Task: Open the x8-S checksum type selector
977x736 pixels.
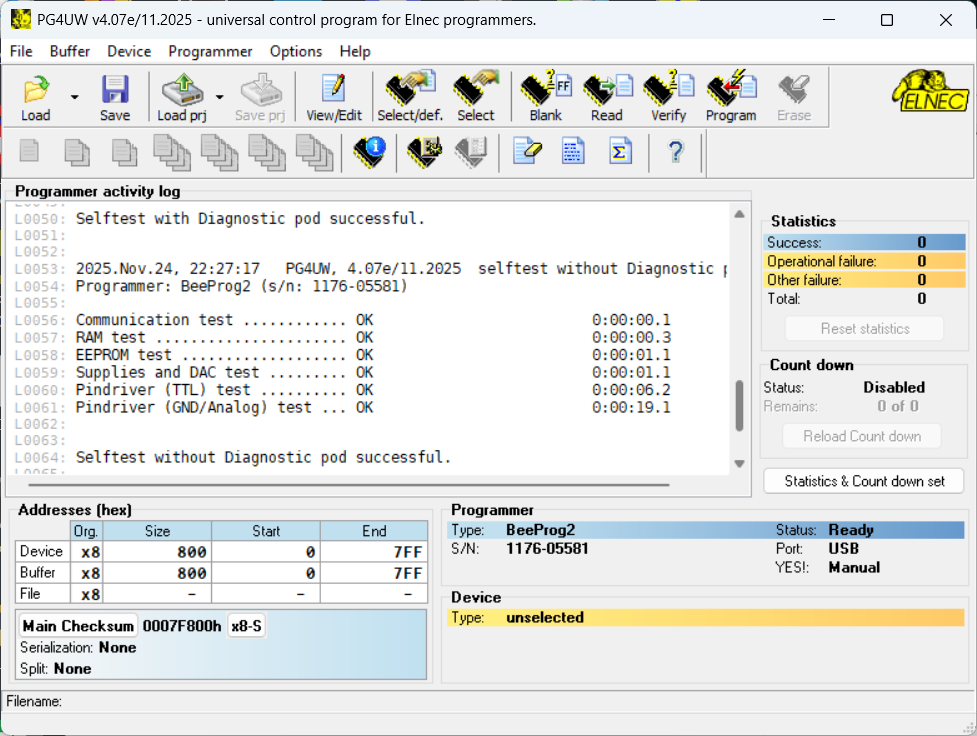Action: tap(247, 626)
